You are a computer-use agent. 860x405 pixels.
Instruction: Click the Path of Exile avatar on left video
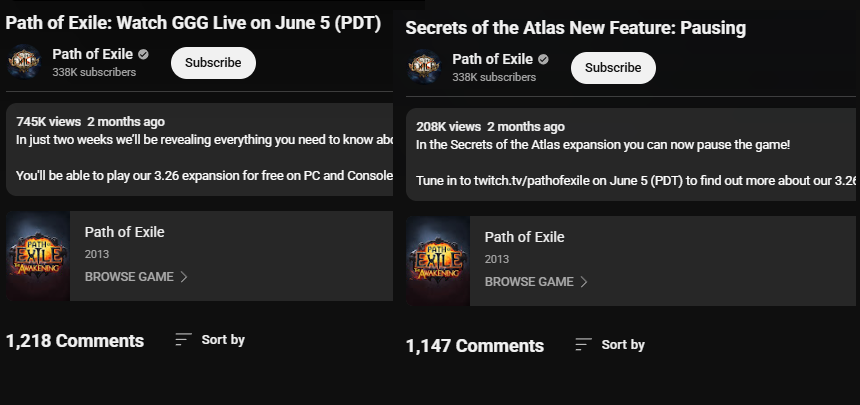pos(24,61)
